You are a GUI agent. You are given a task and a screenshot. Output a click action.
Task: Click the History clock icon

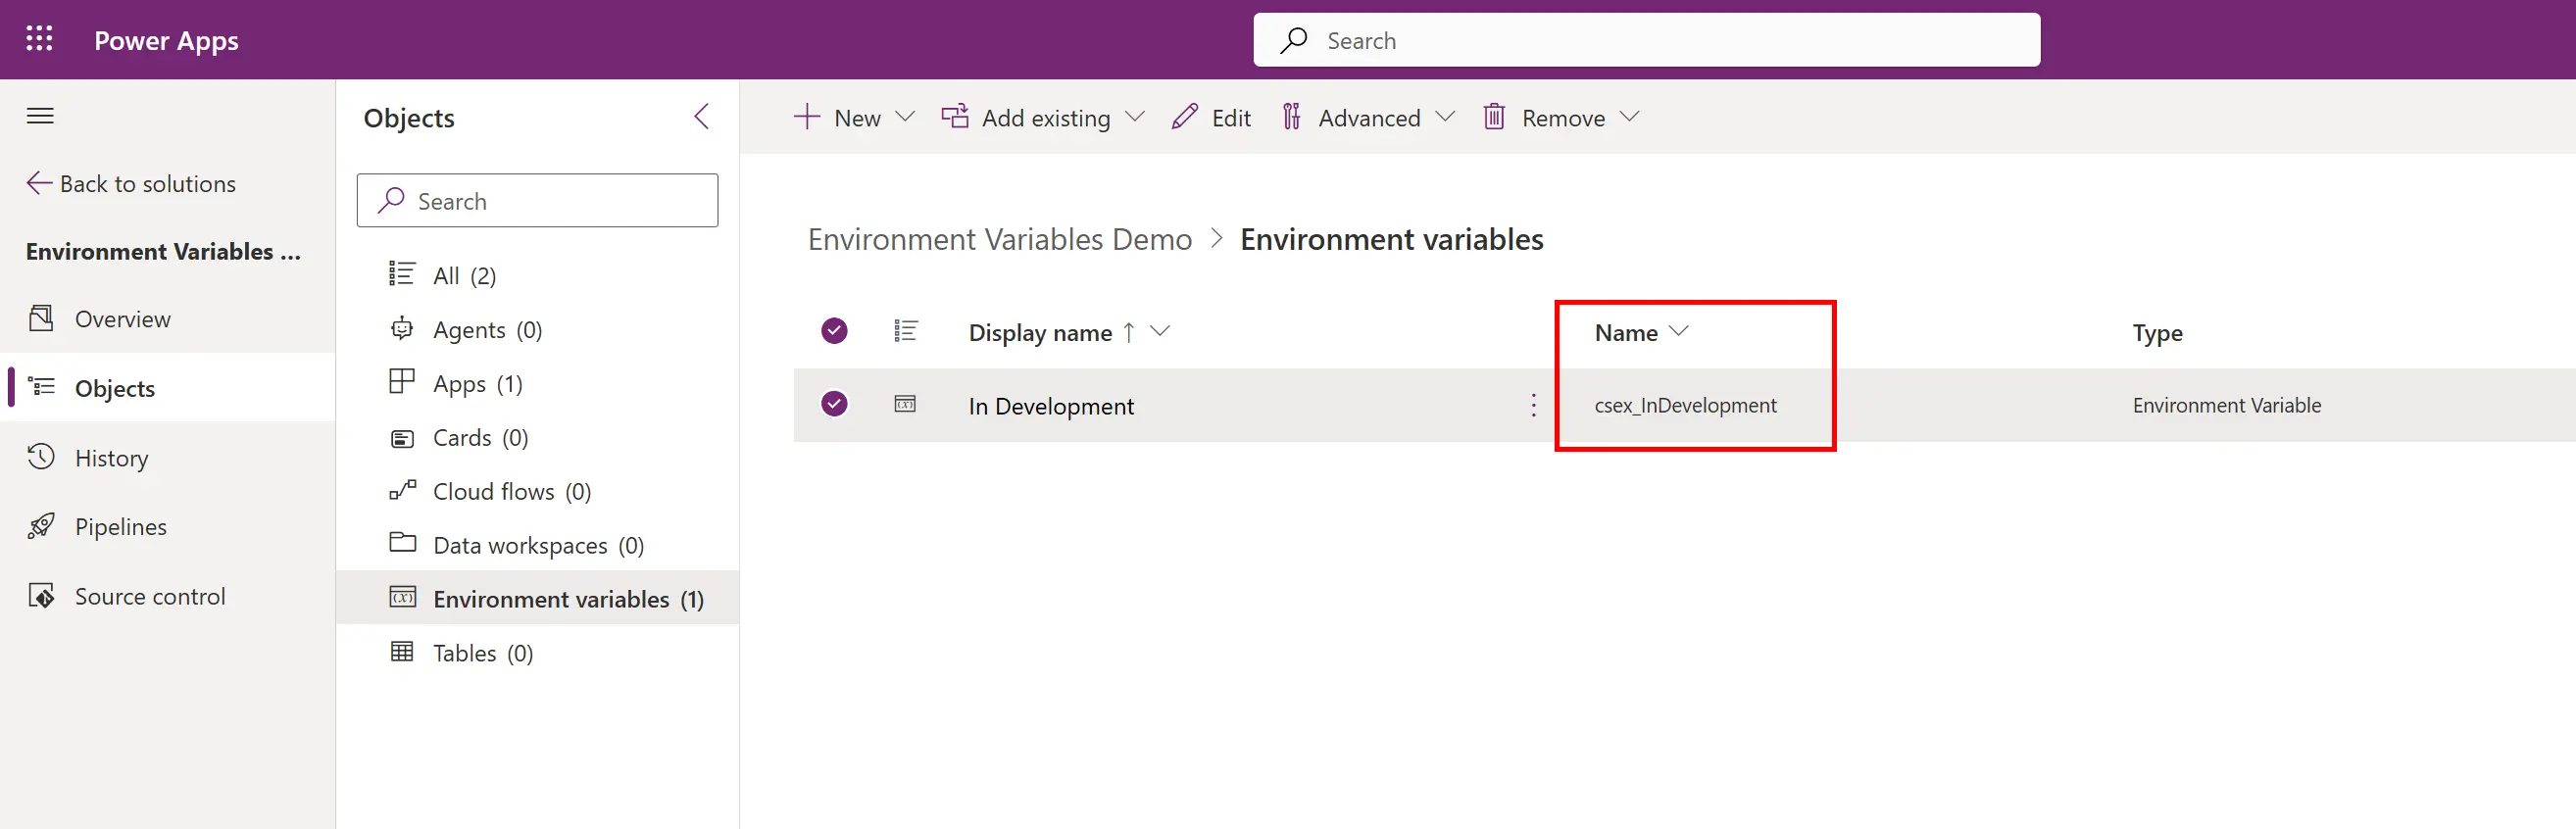pos(41,457)
